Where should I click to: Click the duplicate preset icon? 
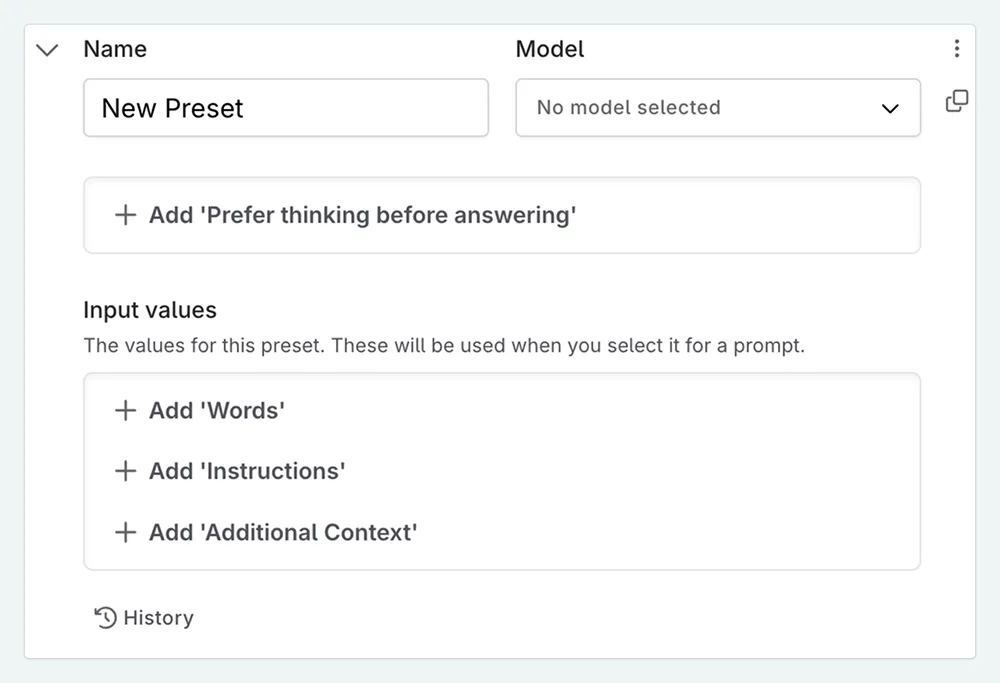957,100
